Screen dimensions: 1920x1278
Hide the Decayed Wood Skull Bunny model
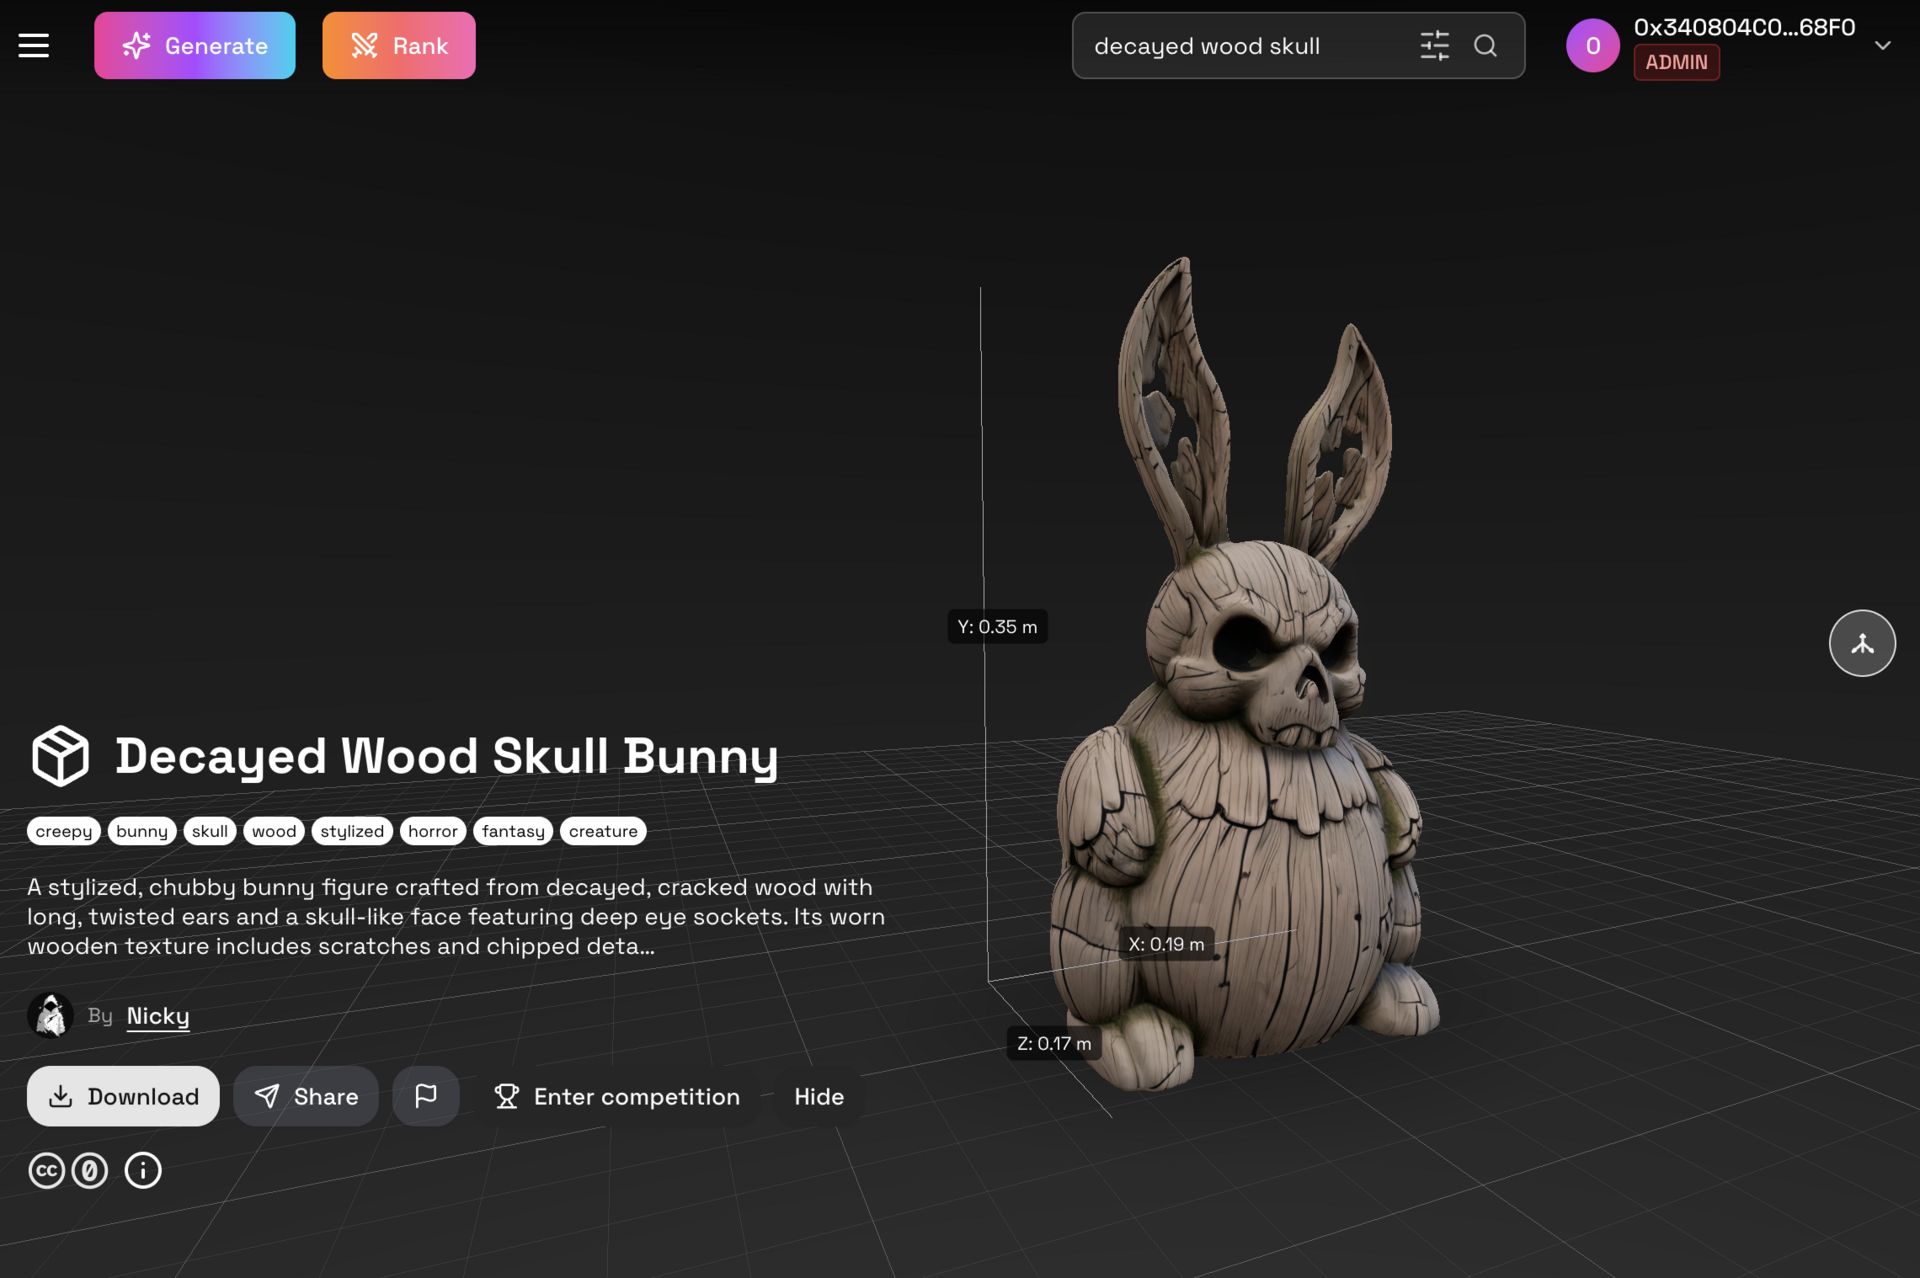[818, 1096]
